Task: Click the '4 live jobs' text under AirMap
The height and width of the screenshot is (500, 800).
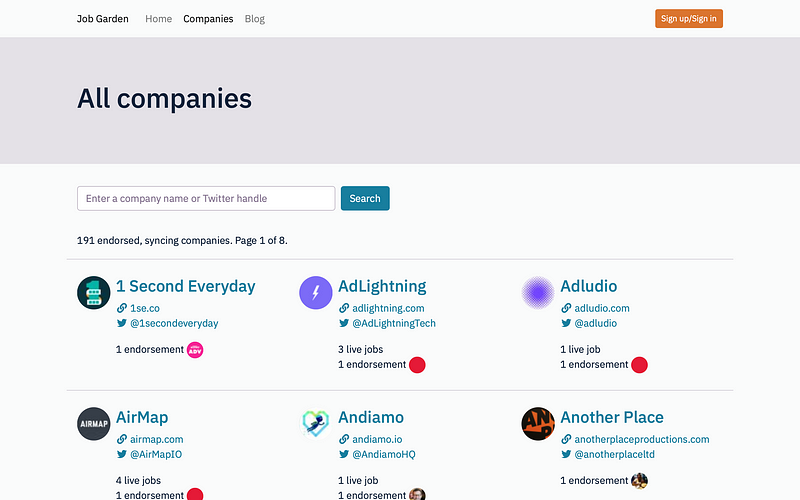Action: [x=138, y=481]
